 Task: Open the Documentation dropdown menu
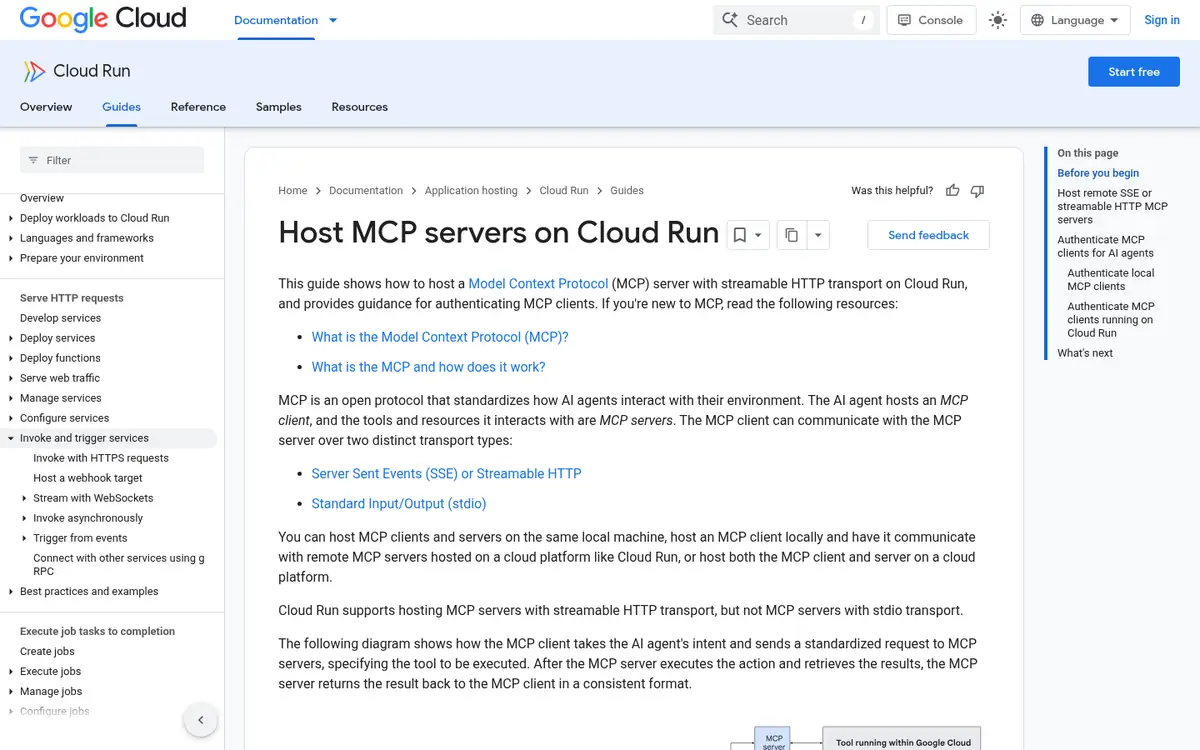286,20
